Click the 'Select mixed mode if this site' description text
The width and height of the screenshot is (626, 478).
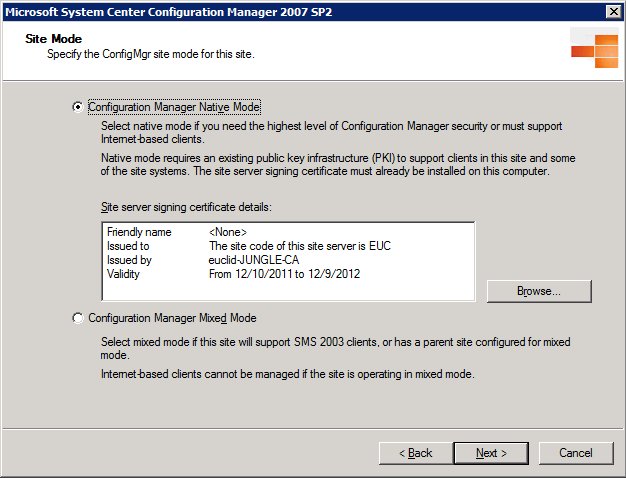(x=335, y=348)
